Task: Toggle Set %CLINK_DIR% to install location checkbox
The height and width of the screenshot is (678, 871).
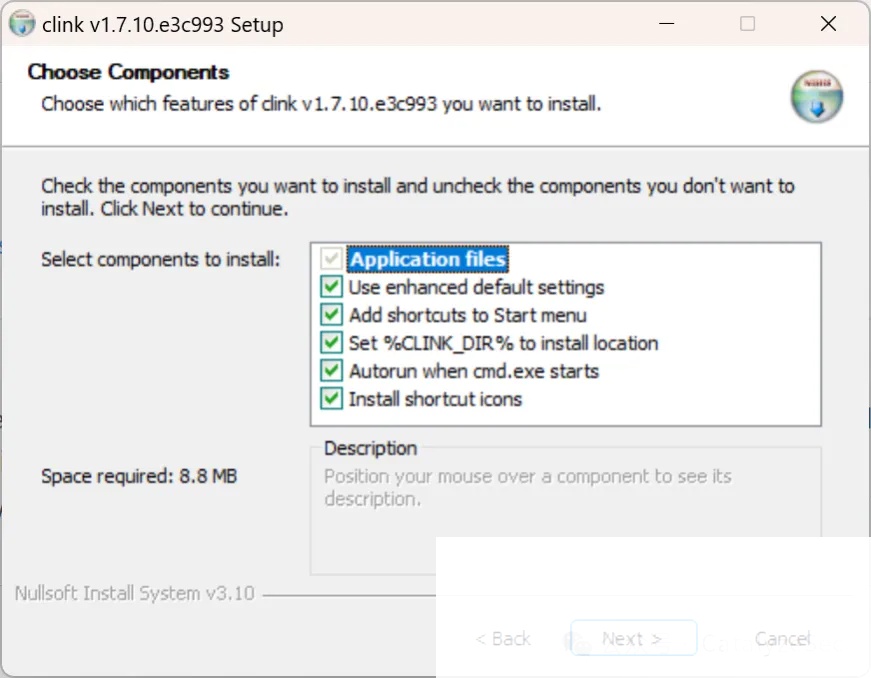Action: (x=331, y=343)
